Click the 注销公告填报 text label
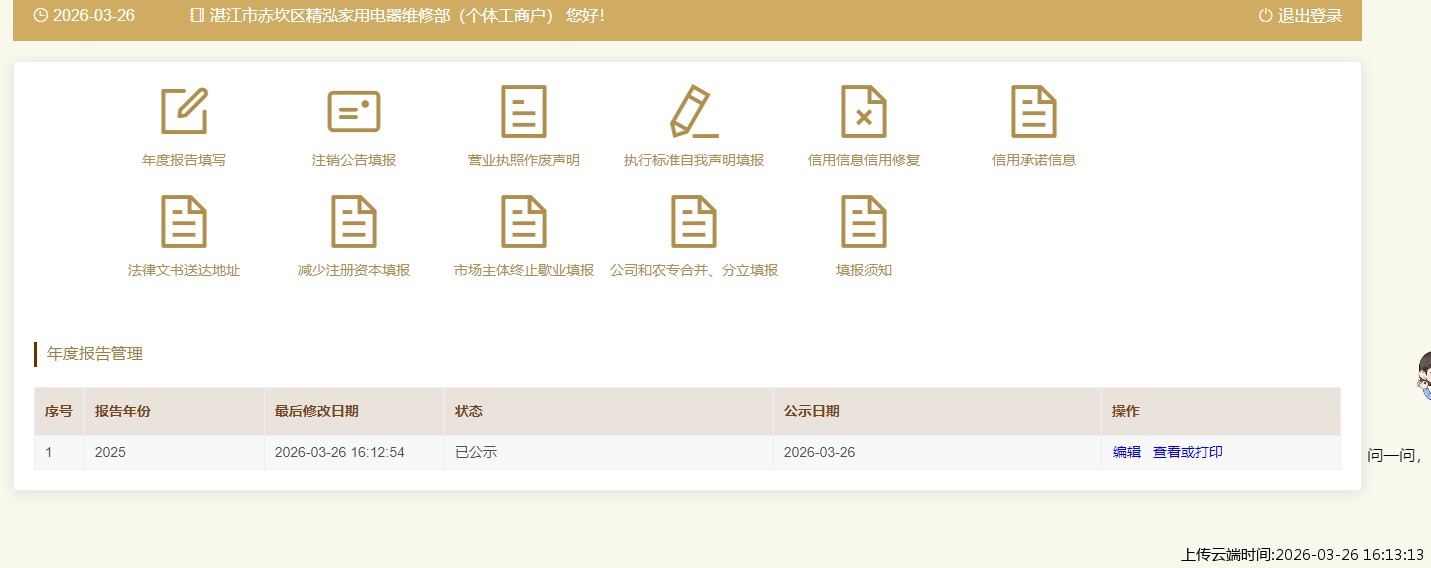The image size is (1431, 568). 354,160
